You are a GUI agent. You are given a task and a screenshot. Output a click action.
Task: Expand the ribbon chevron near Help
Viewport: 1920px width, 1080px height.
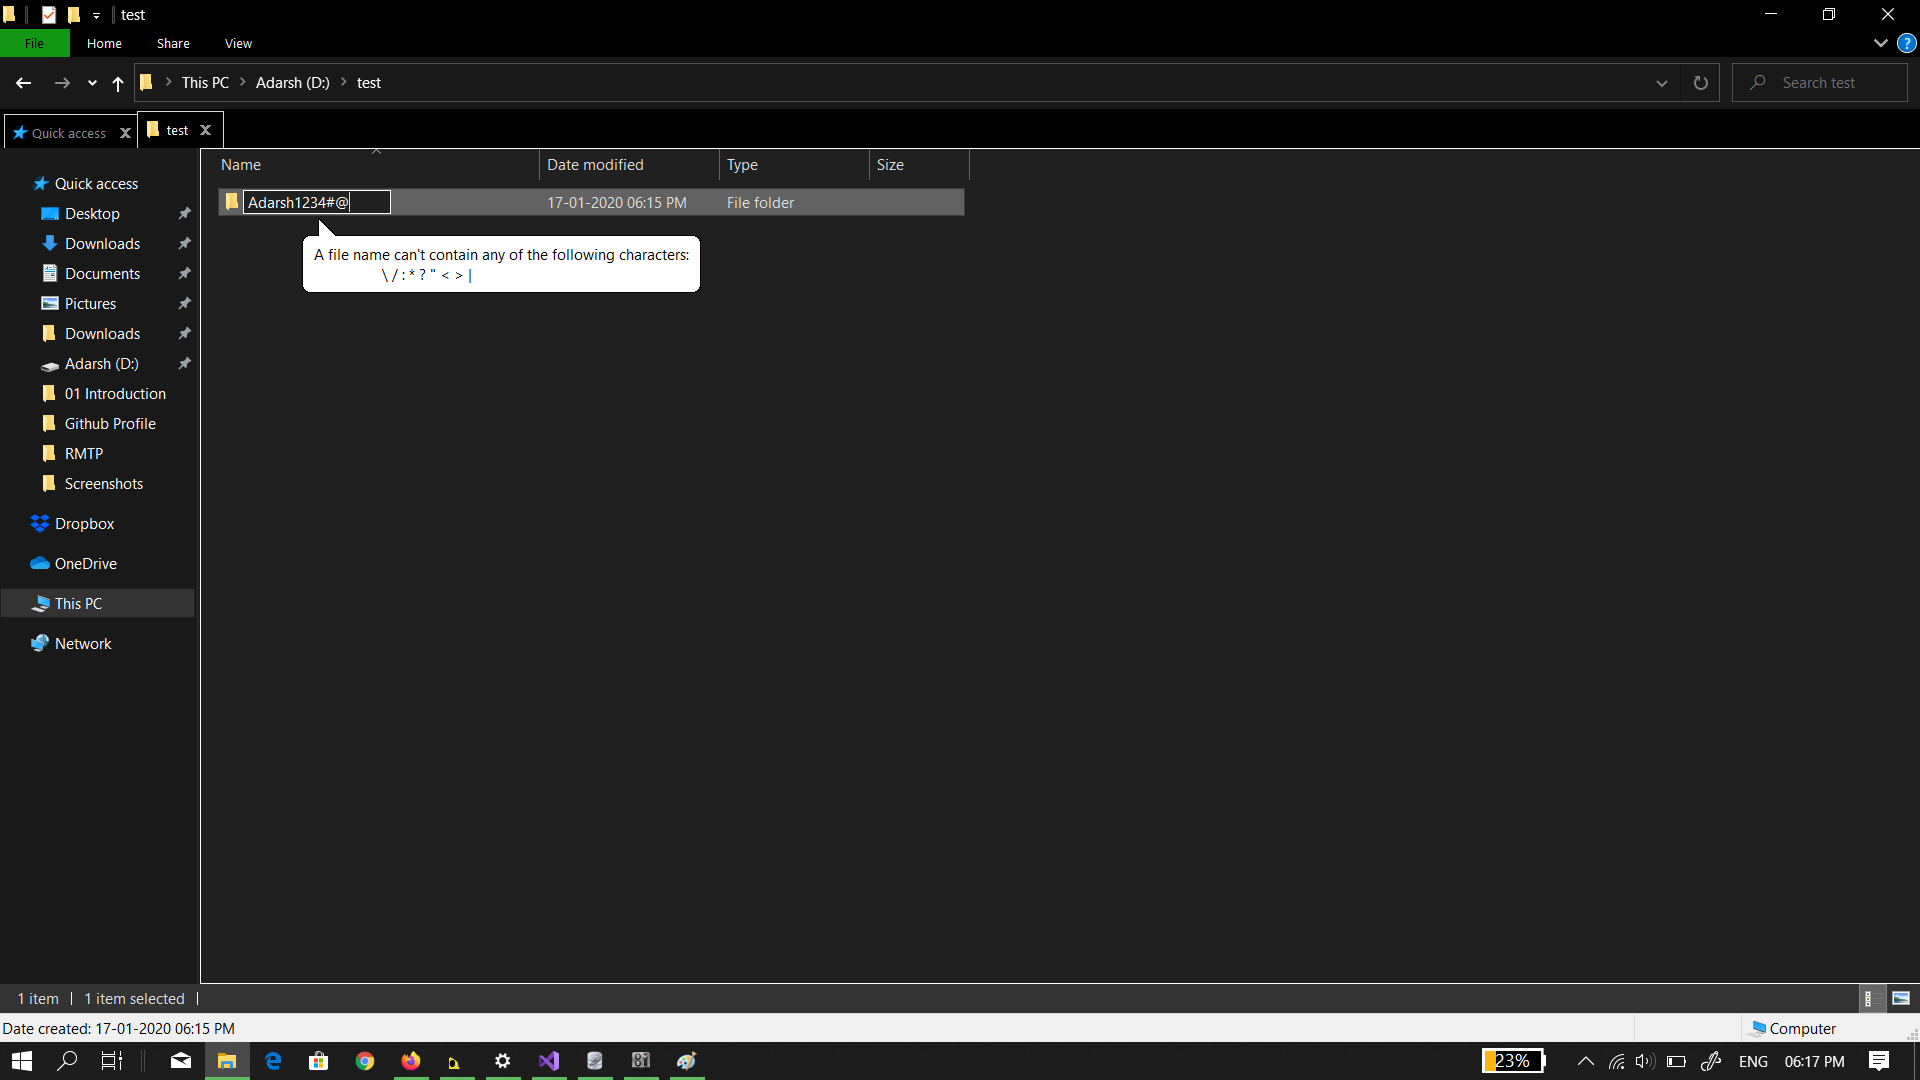pos(1881,43)
